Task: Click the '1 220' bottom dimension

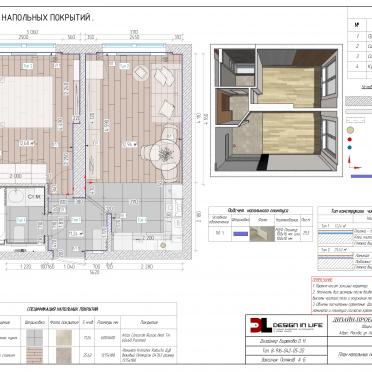Action: tap(26, 266)
